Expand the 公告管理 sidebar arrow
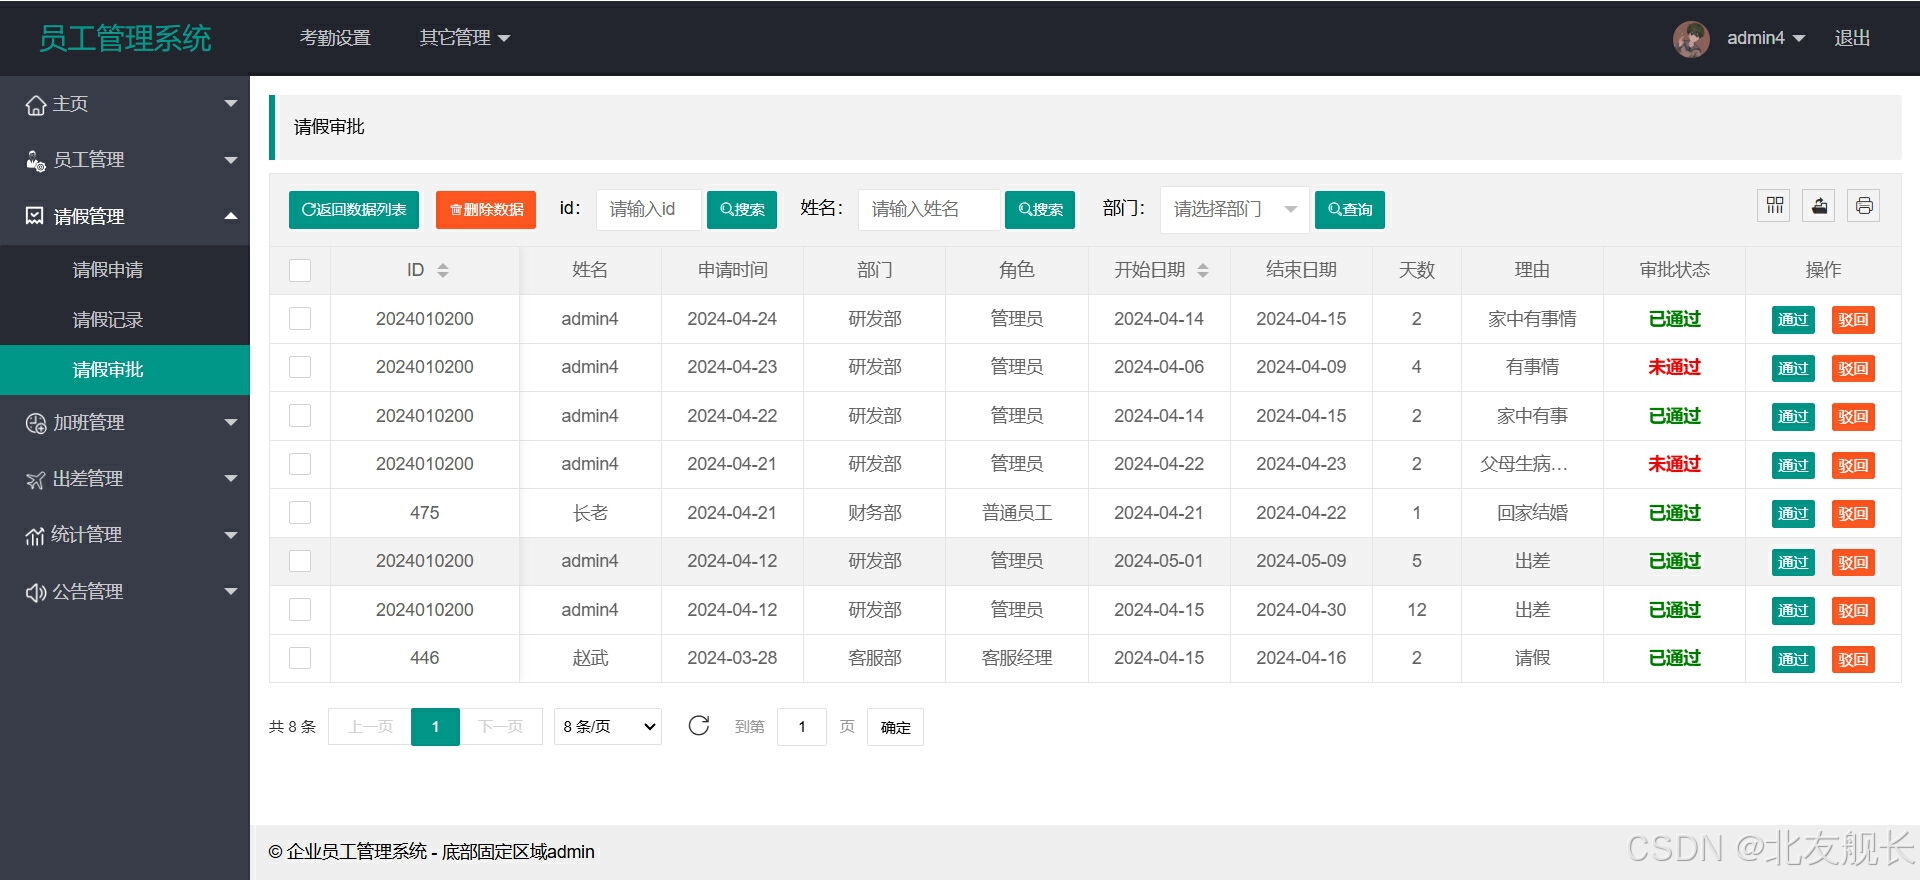 click(231, 592)
